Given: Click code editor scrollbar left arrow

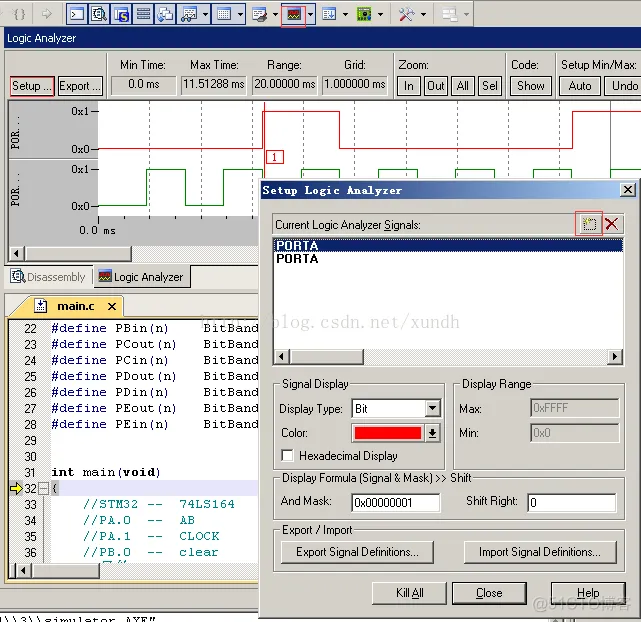Looking at the screenshot, I should [x=23, y=570].
